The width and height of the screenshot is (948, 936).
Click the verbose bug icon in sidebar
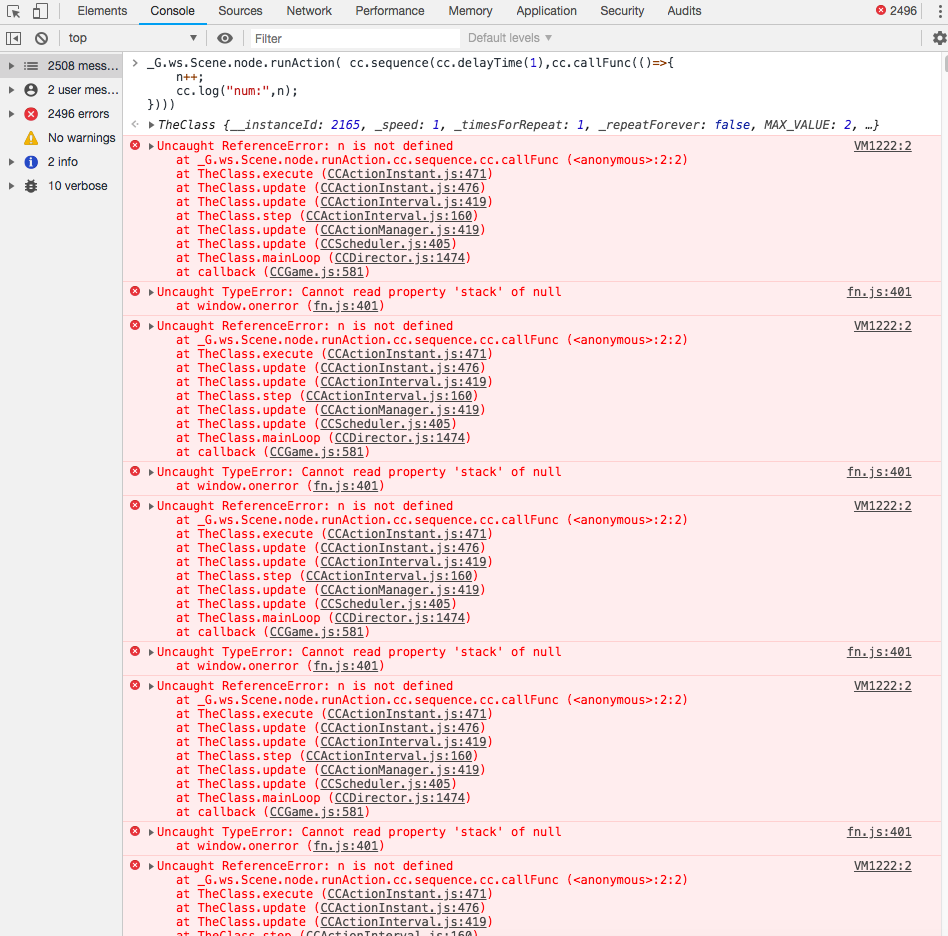click(x=31, y=186)
